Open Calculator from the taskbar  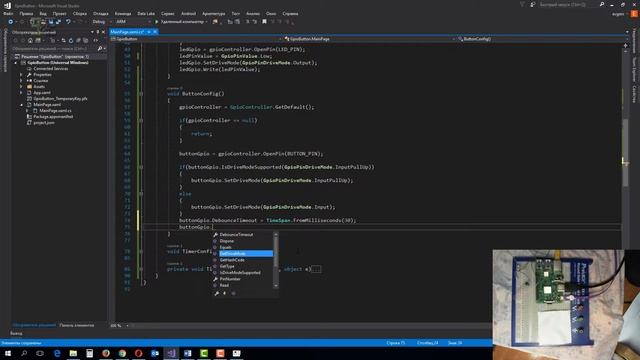coord(89,353)
